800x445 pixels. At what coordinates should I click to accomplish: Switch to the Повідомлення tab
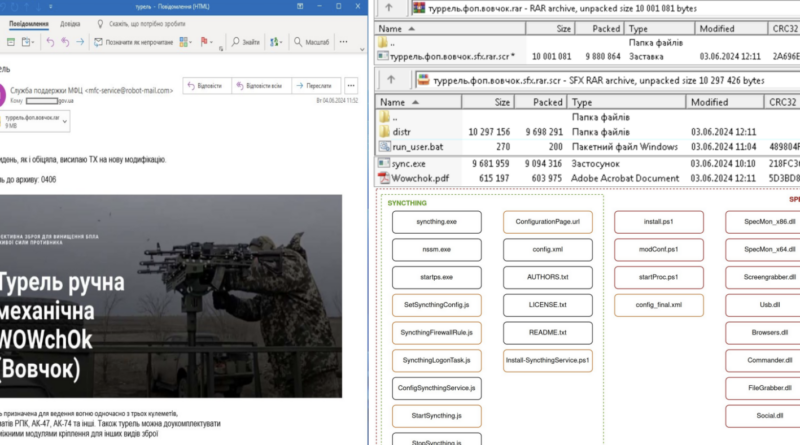(x=29, y=24)
